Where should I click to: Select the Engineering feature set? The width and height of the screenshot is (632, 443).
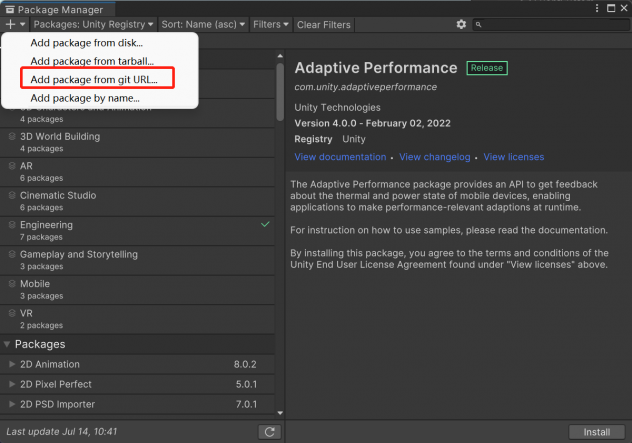[137, 231]
